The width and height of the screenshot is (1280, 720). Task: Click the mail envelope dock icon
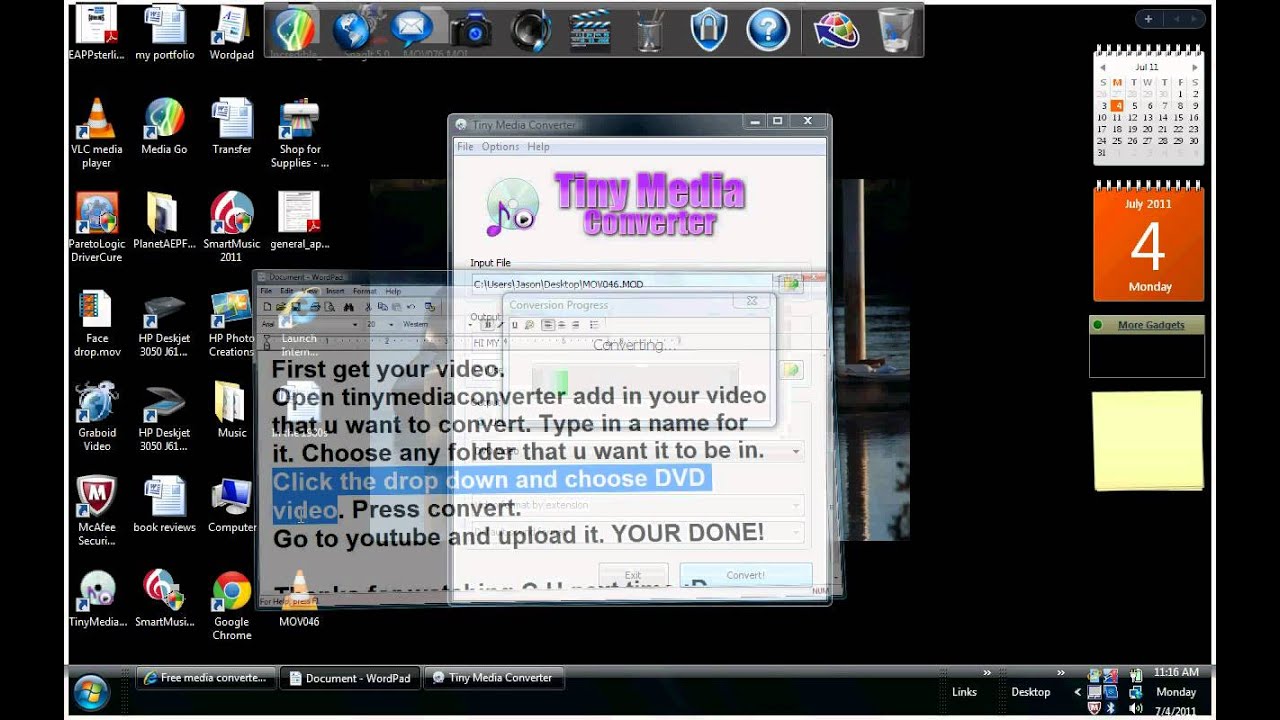[412, 30]
